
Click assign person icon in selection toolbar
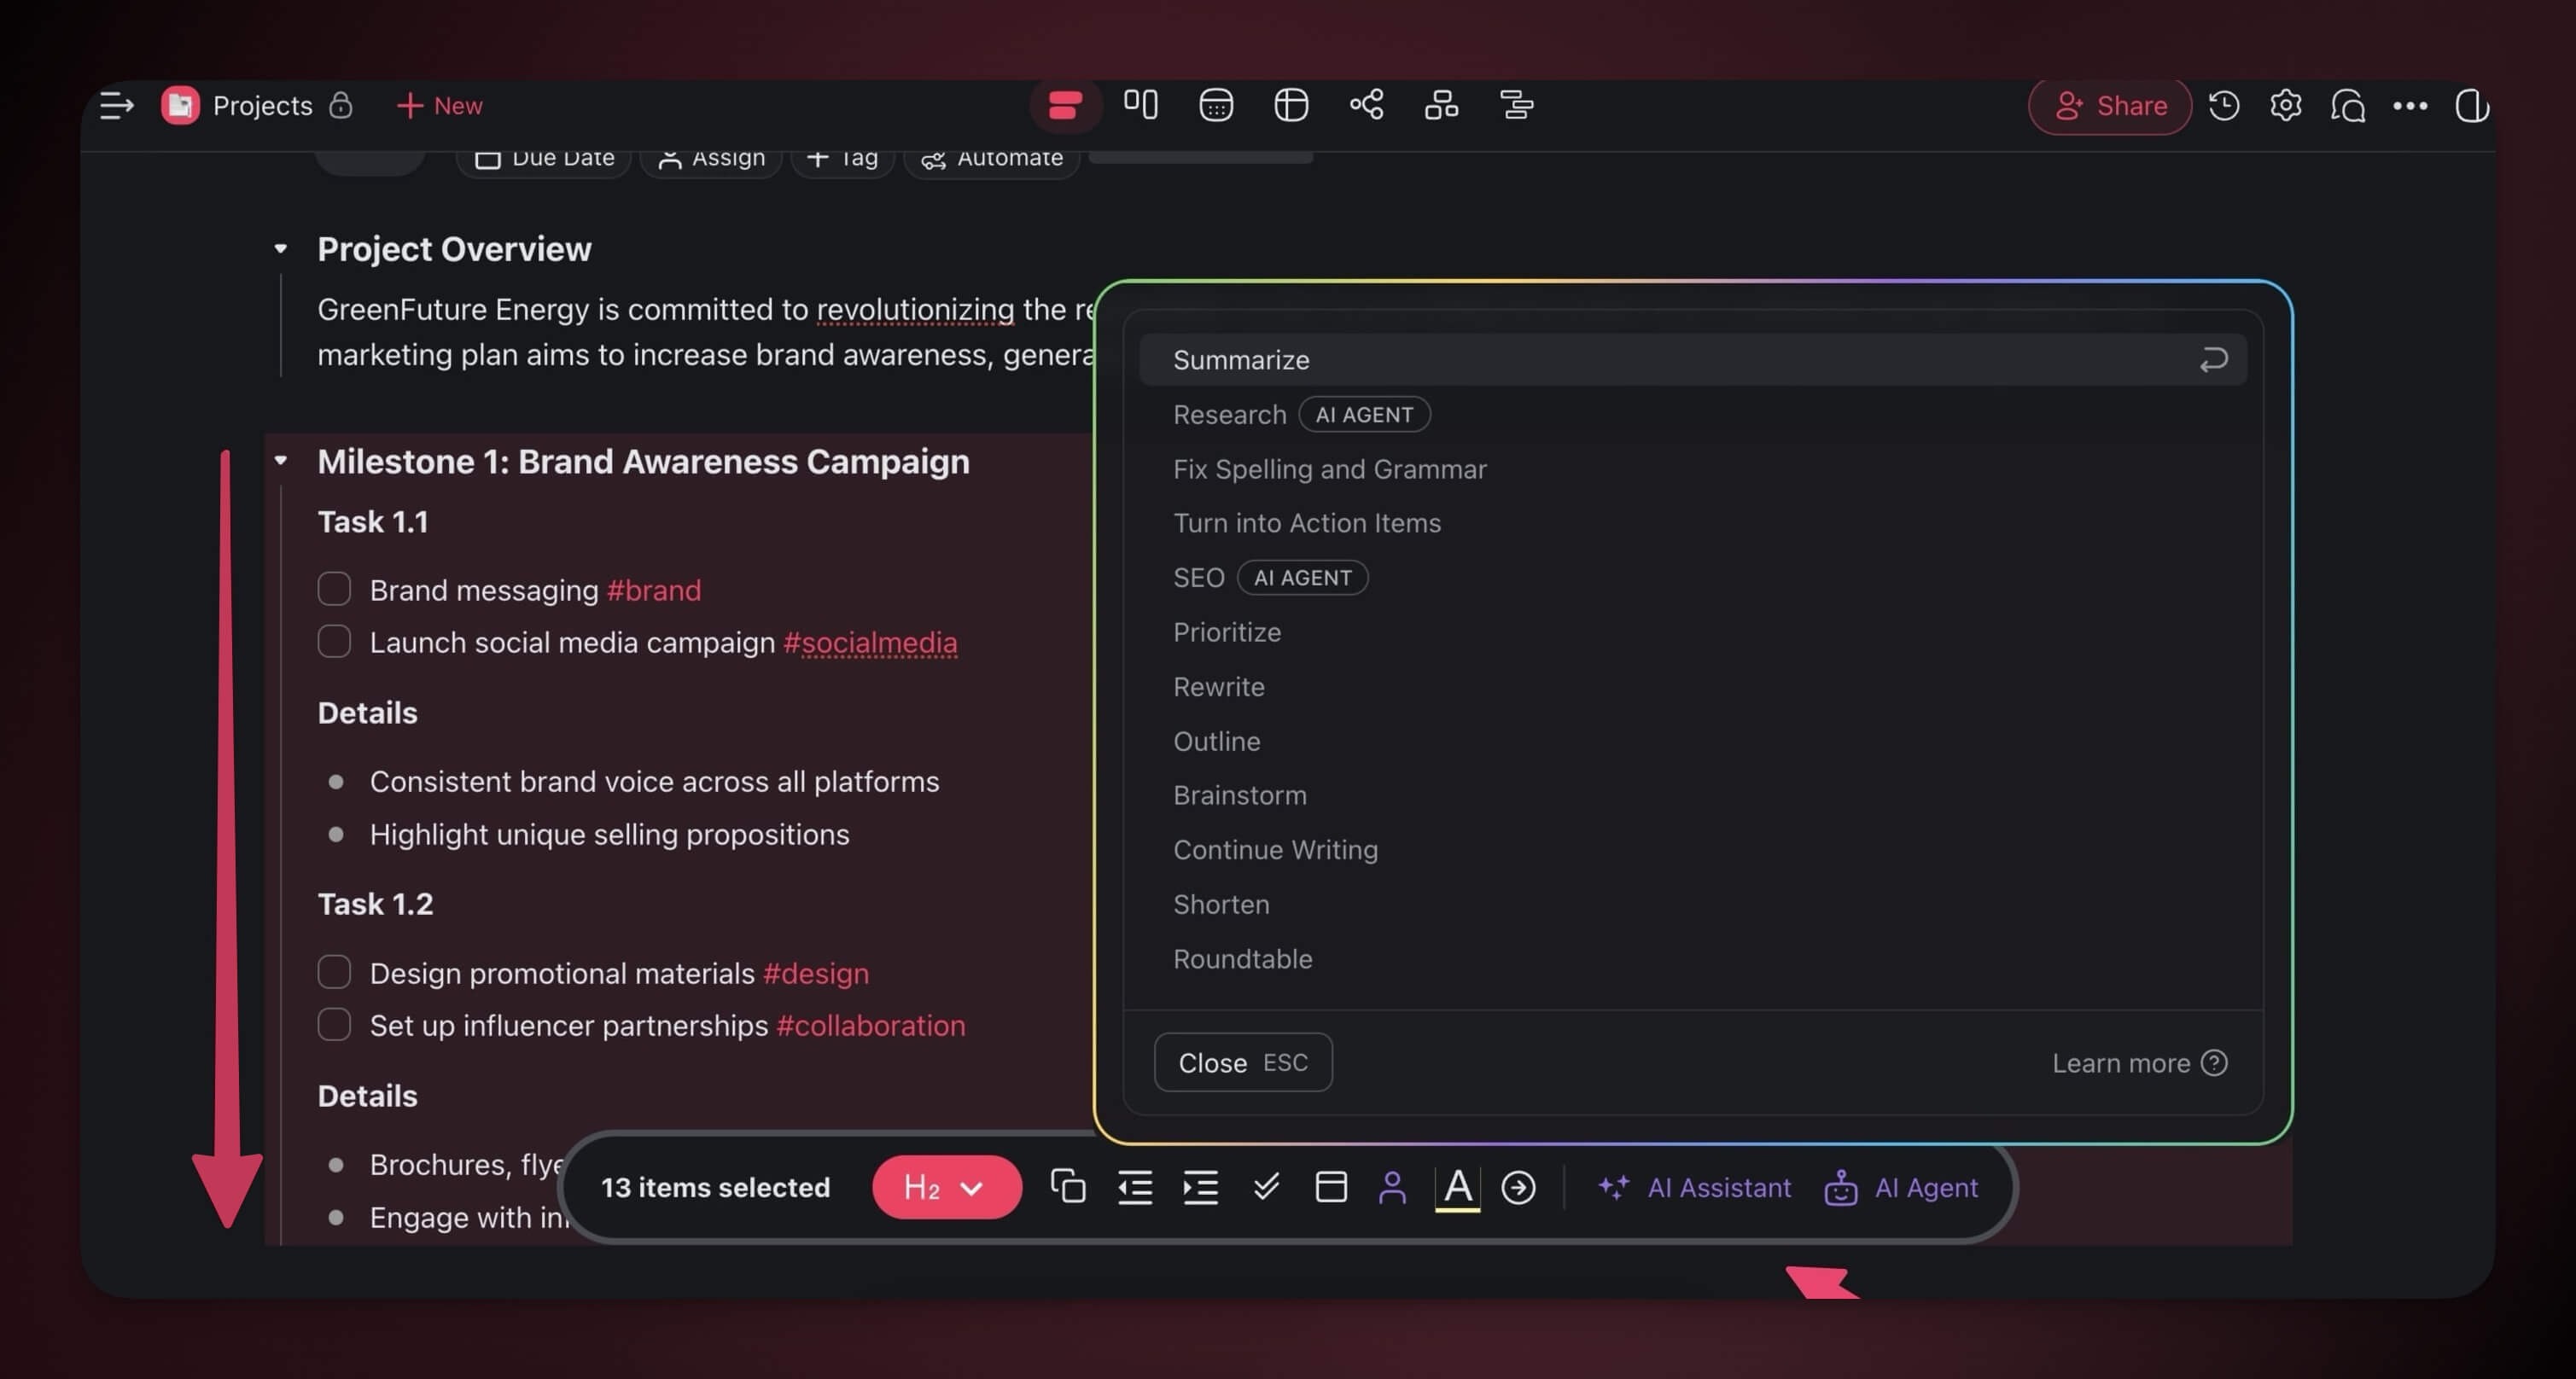[x=1391, y=1187]
